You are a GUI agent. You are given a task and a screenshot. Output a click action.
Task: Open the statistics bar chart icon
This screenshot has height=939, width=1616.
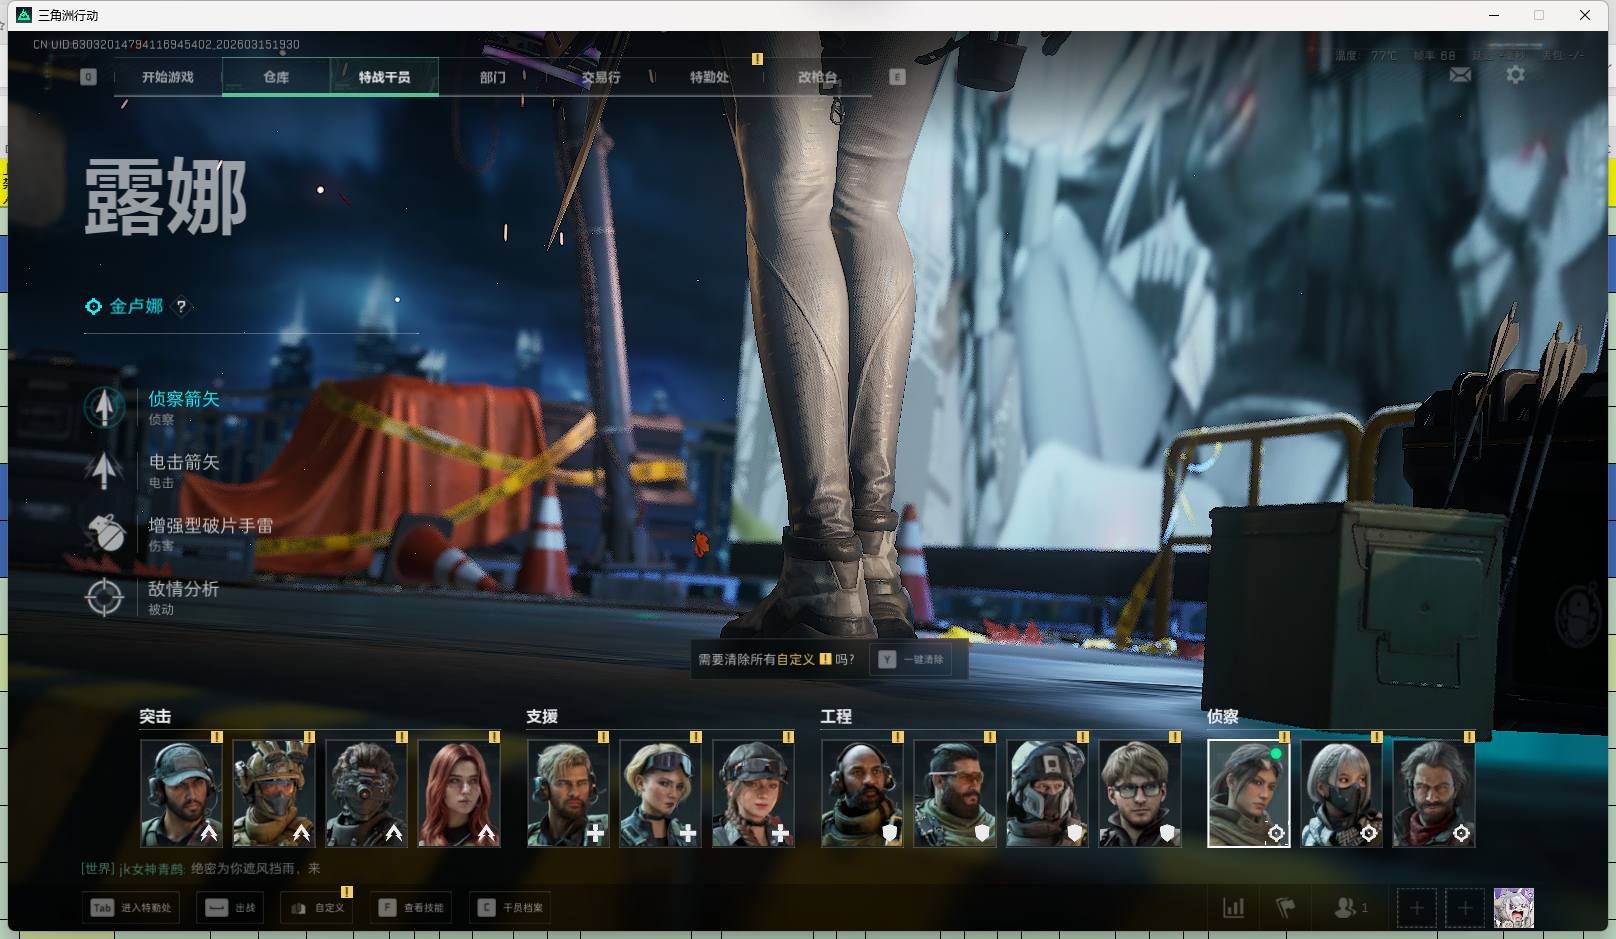tap(1234, 908)
